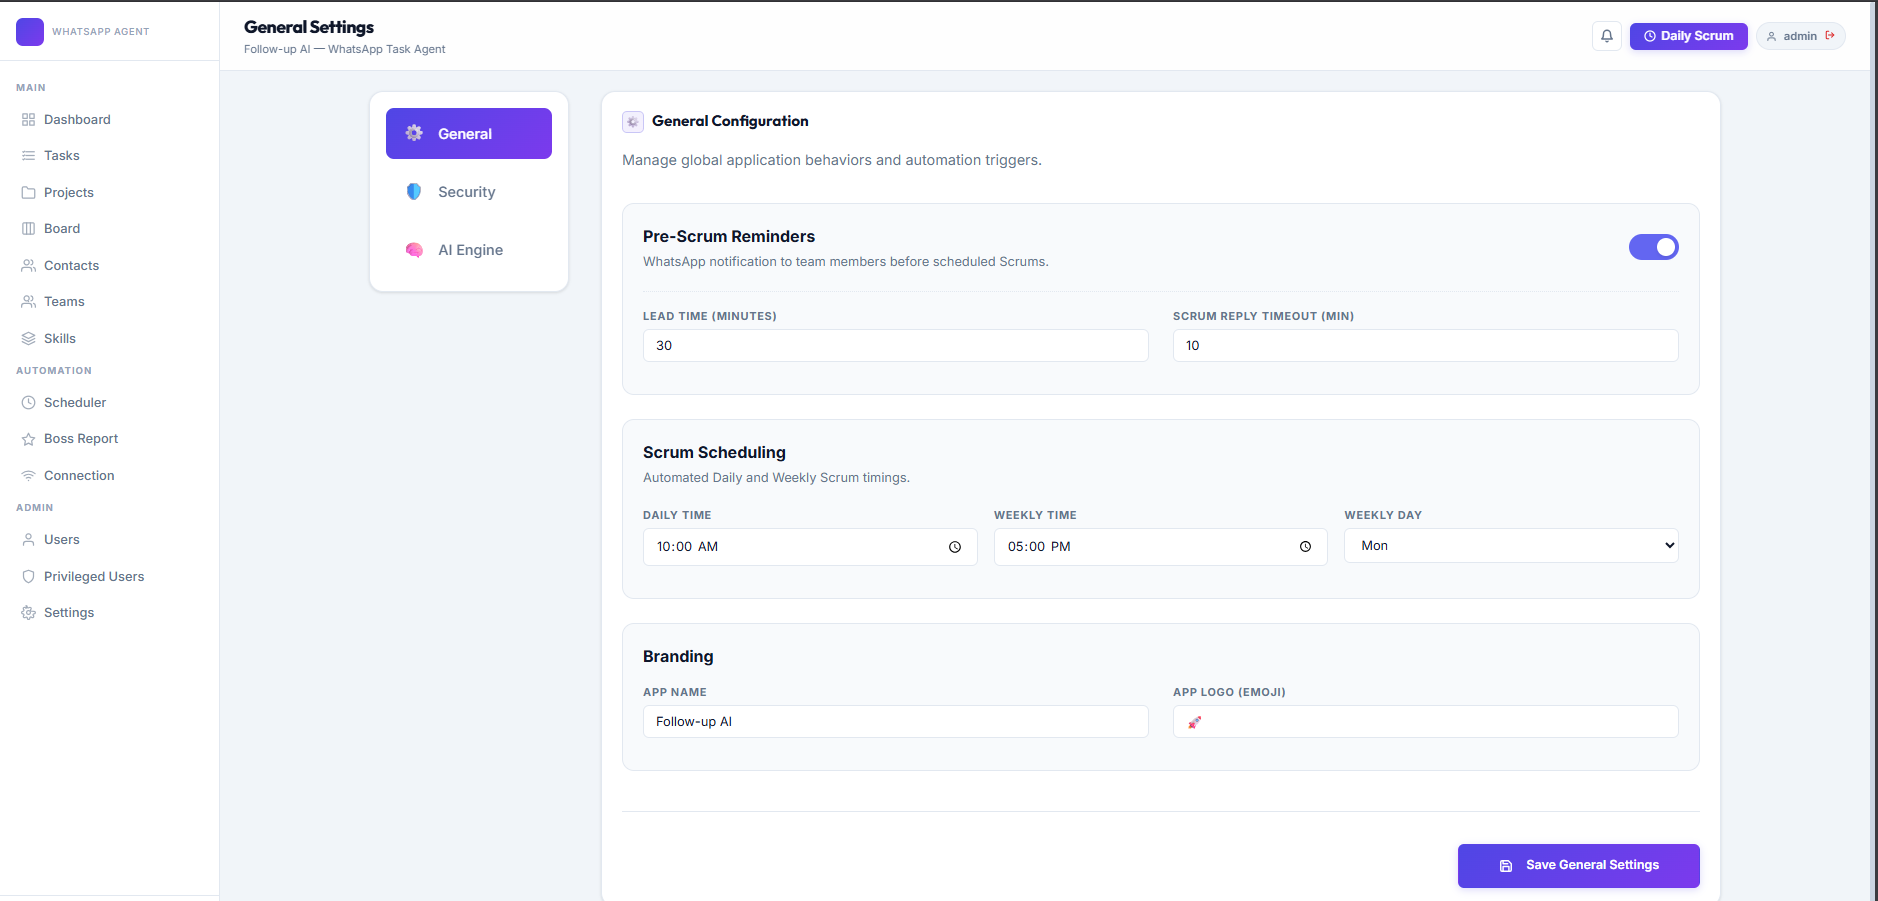The height and width of the screenshot is (901, 1878).
Task: Select the rocket App Logo emoji field
Action: point(1424,721)
